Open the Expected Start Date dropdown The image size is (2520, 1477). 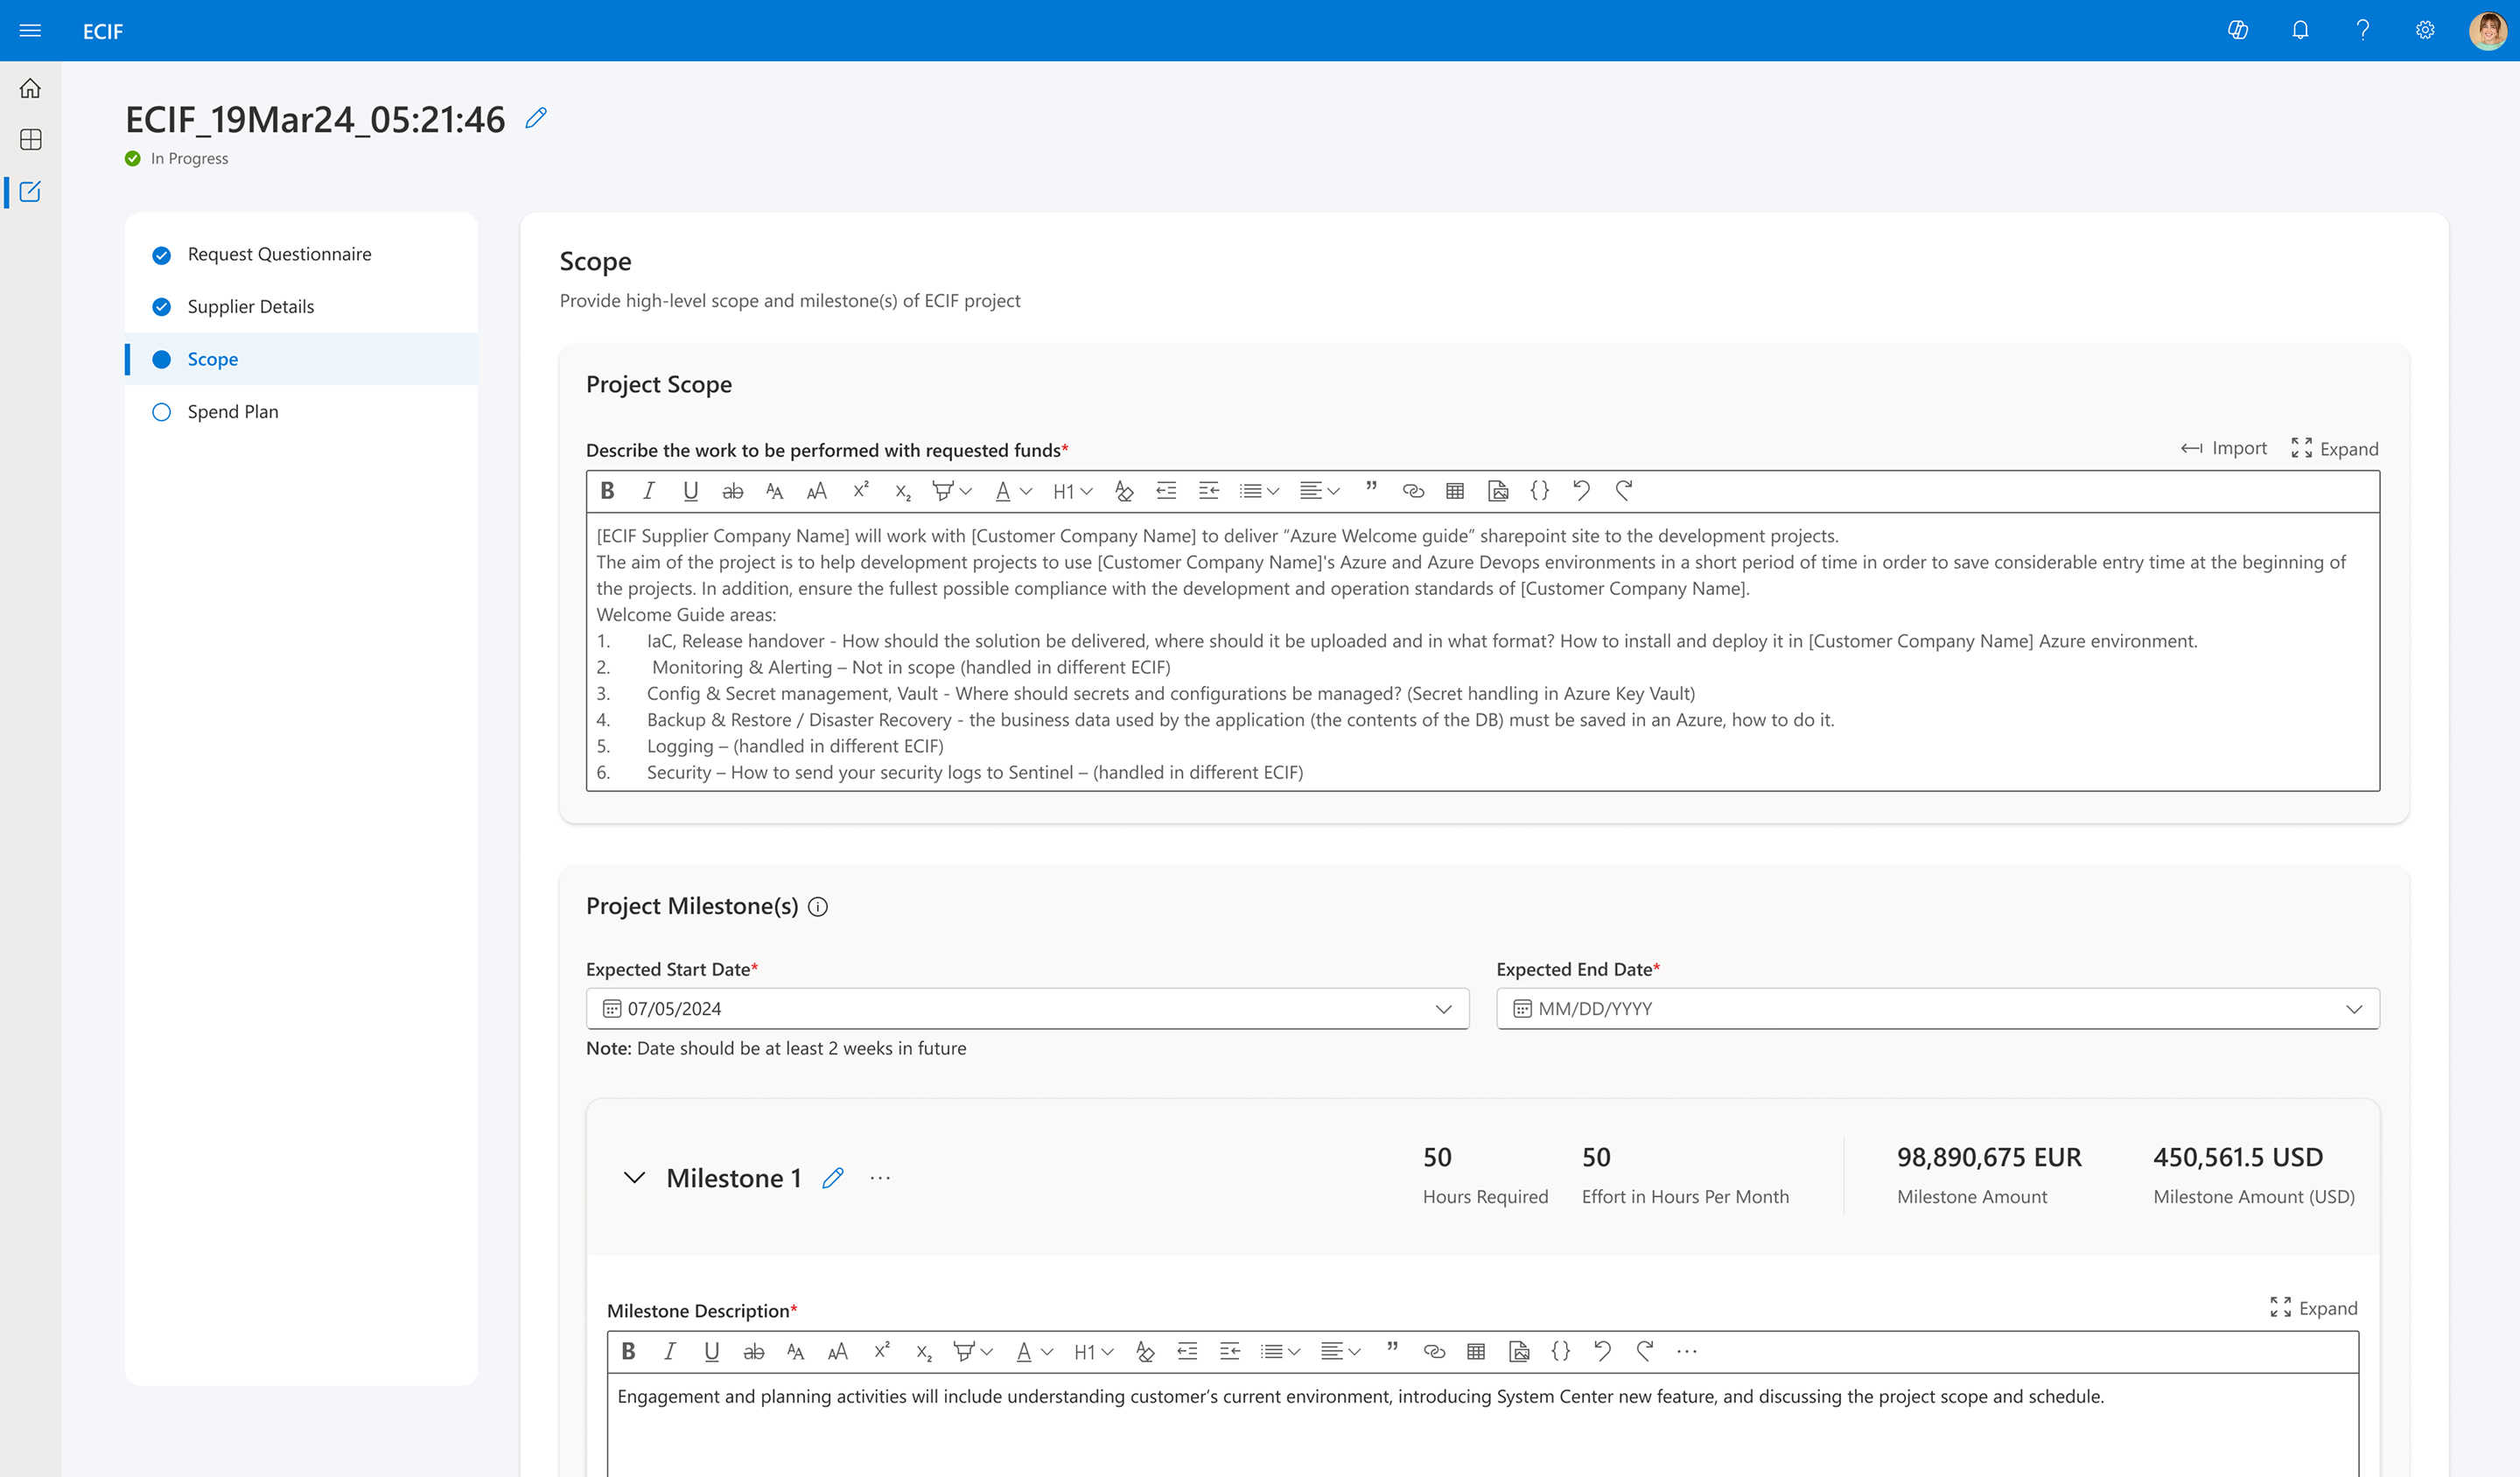point(1443,1009)
